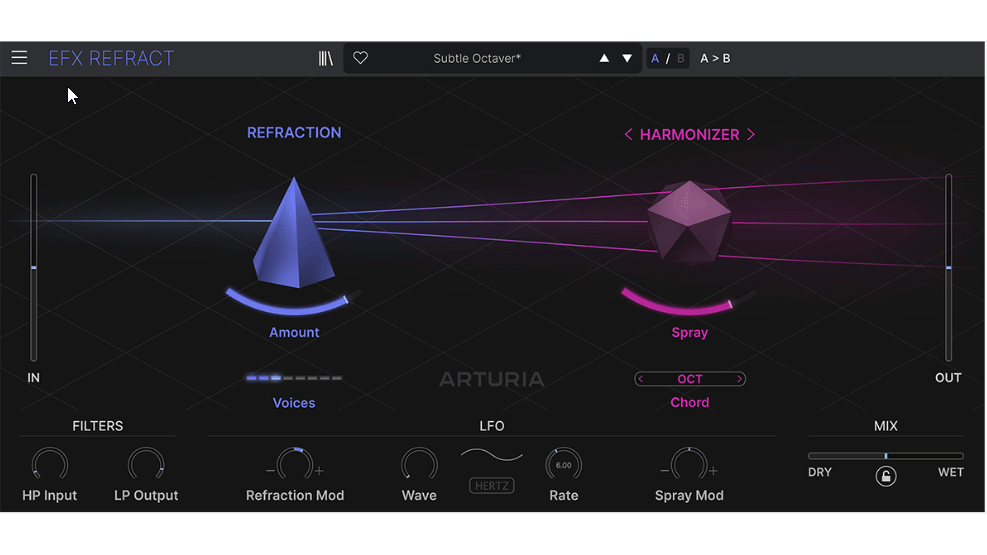
Task: Select previous effect mode left of HARMONIZER
Action: tap(628, 135)
